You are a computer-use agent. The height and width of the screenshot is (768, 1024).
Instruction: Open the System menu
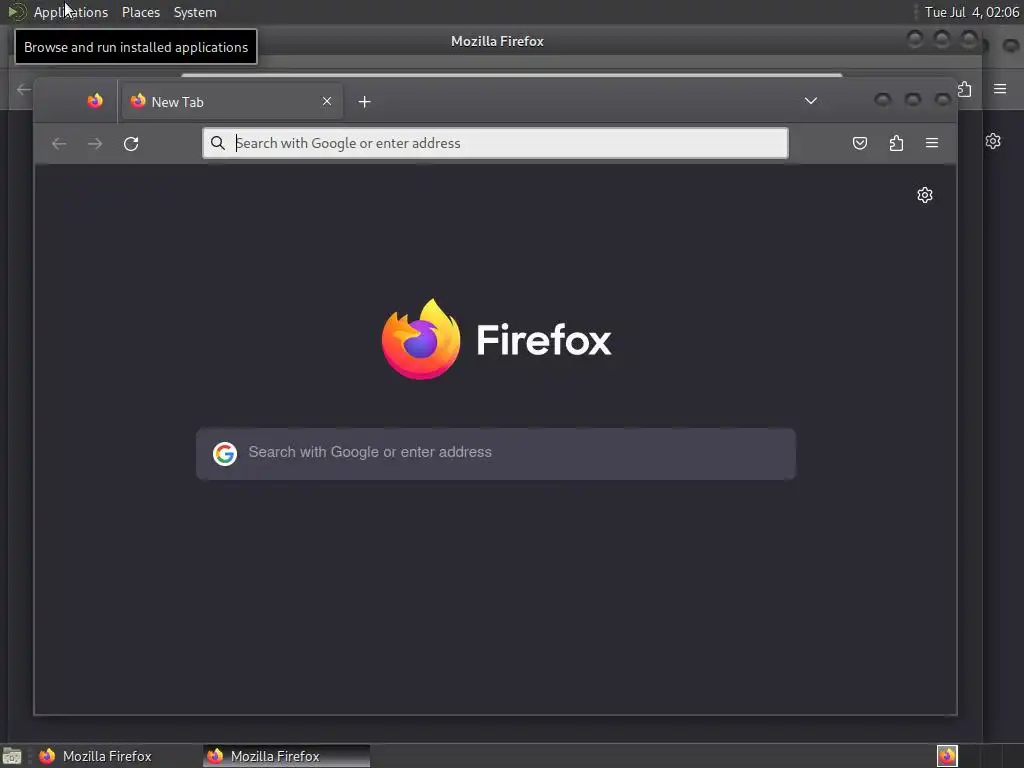[195, 12]
